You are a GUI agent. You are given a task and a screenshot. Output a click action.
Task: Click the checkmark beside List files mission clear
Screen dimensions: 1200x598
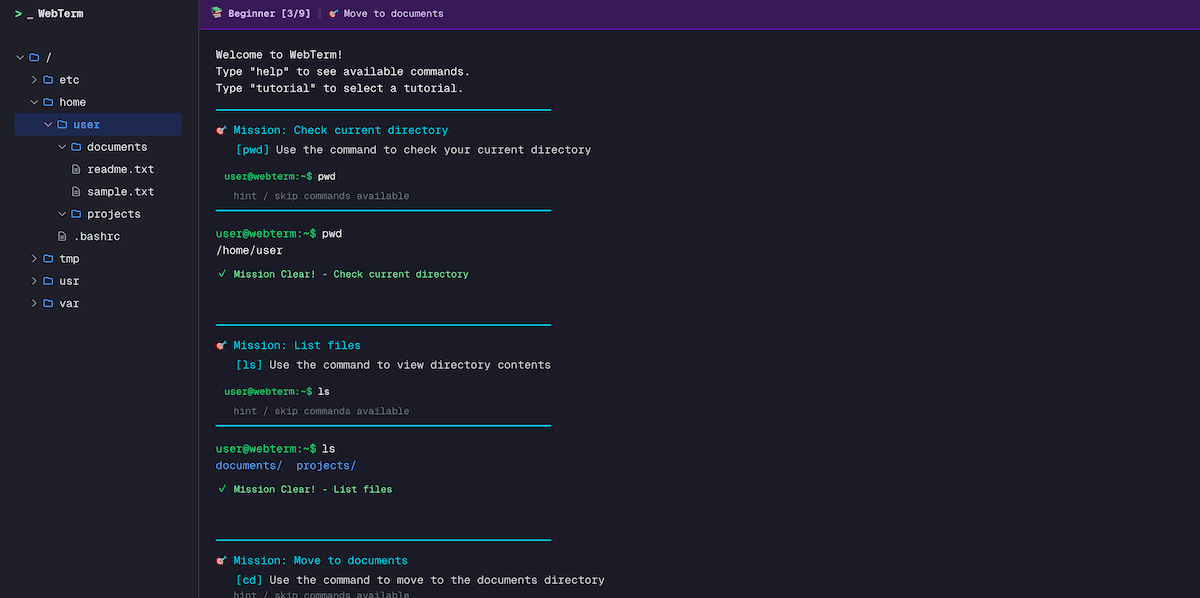[x=222, y=489]
